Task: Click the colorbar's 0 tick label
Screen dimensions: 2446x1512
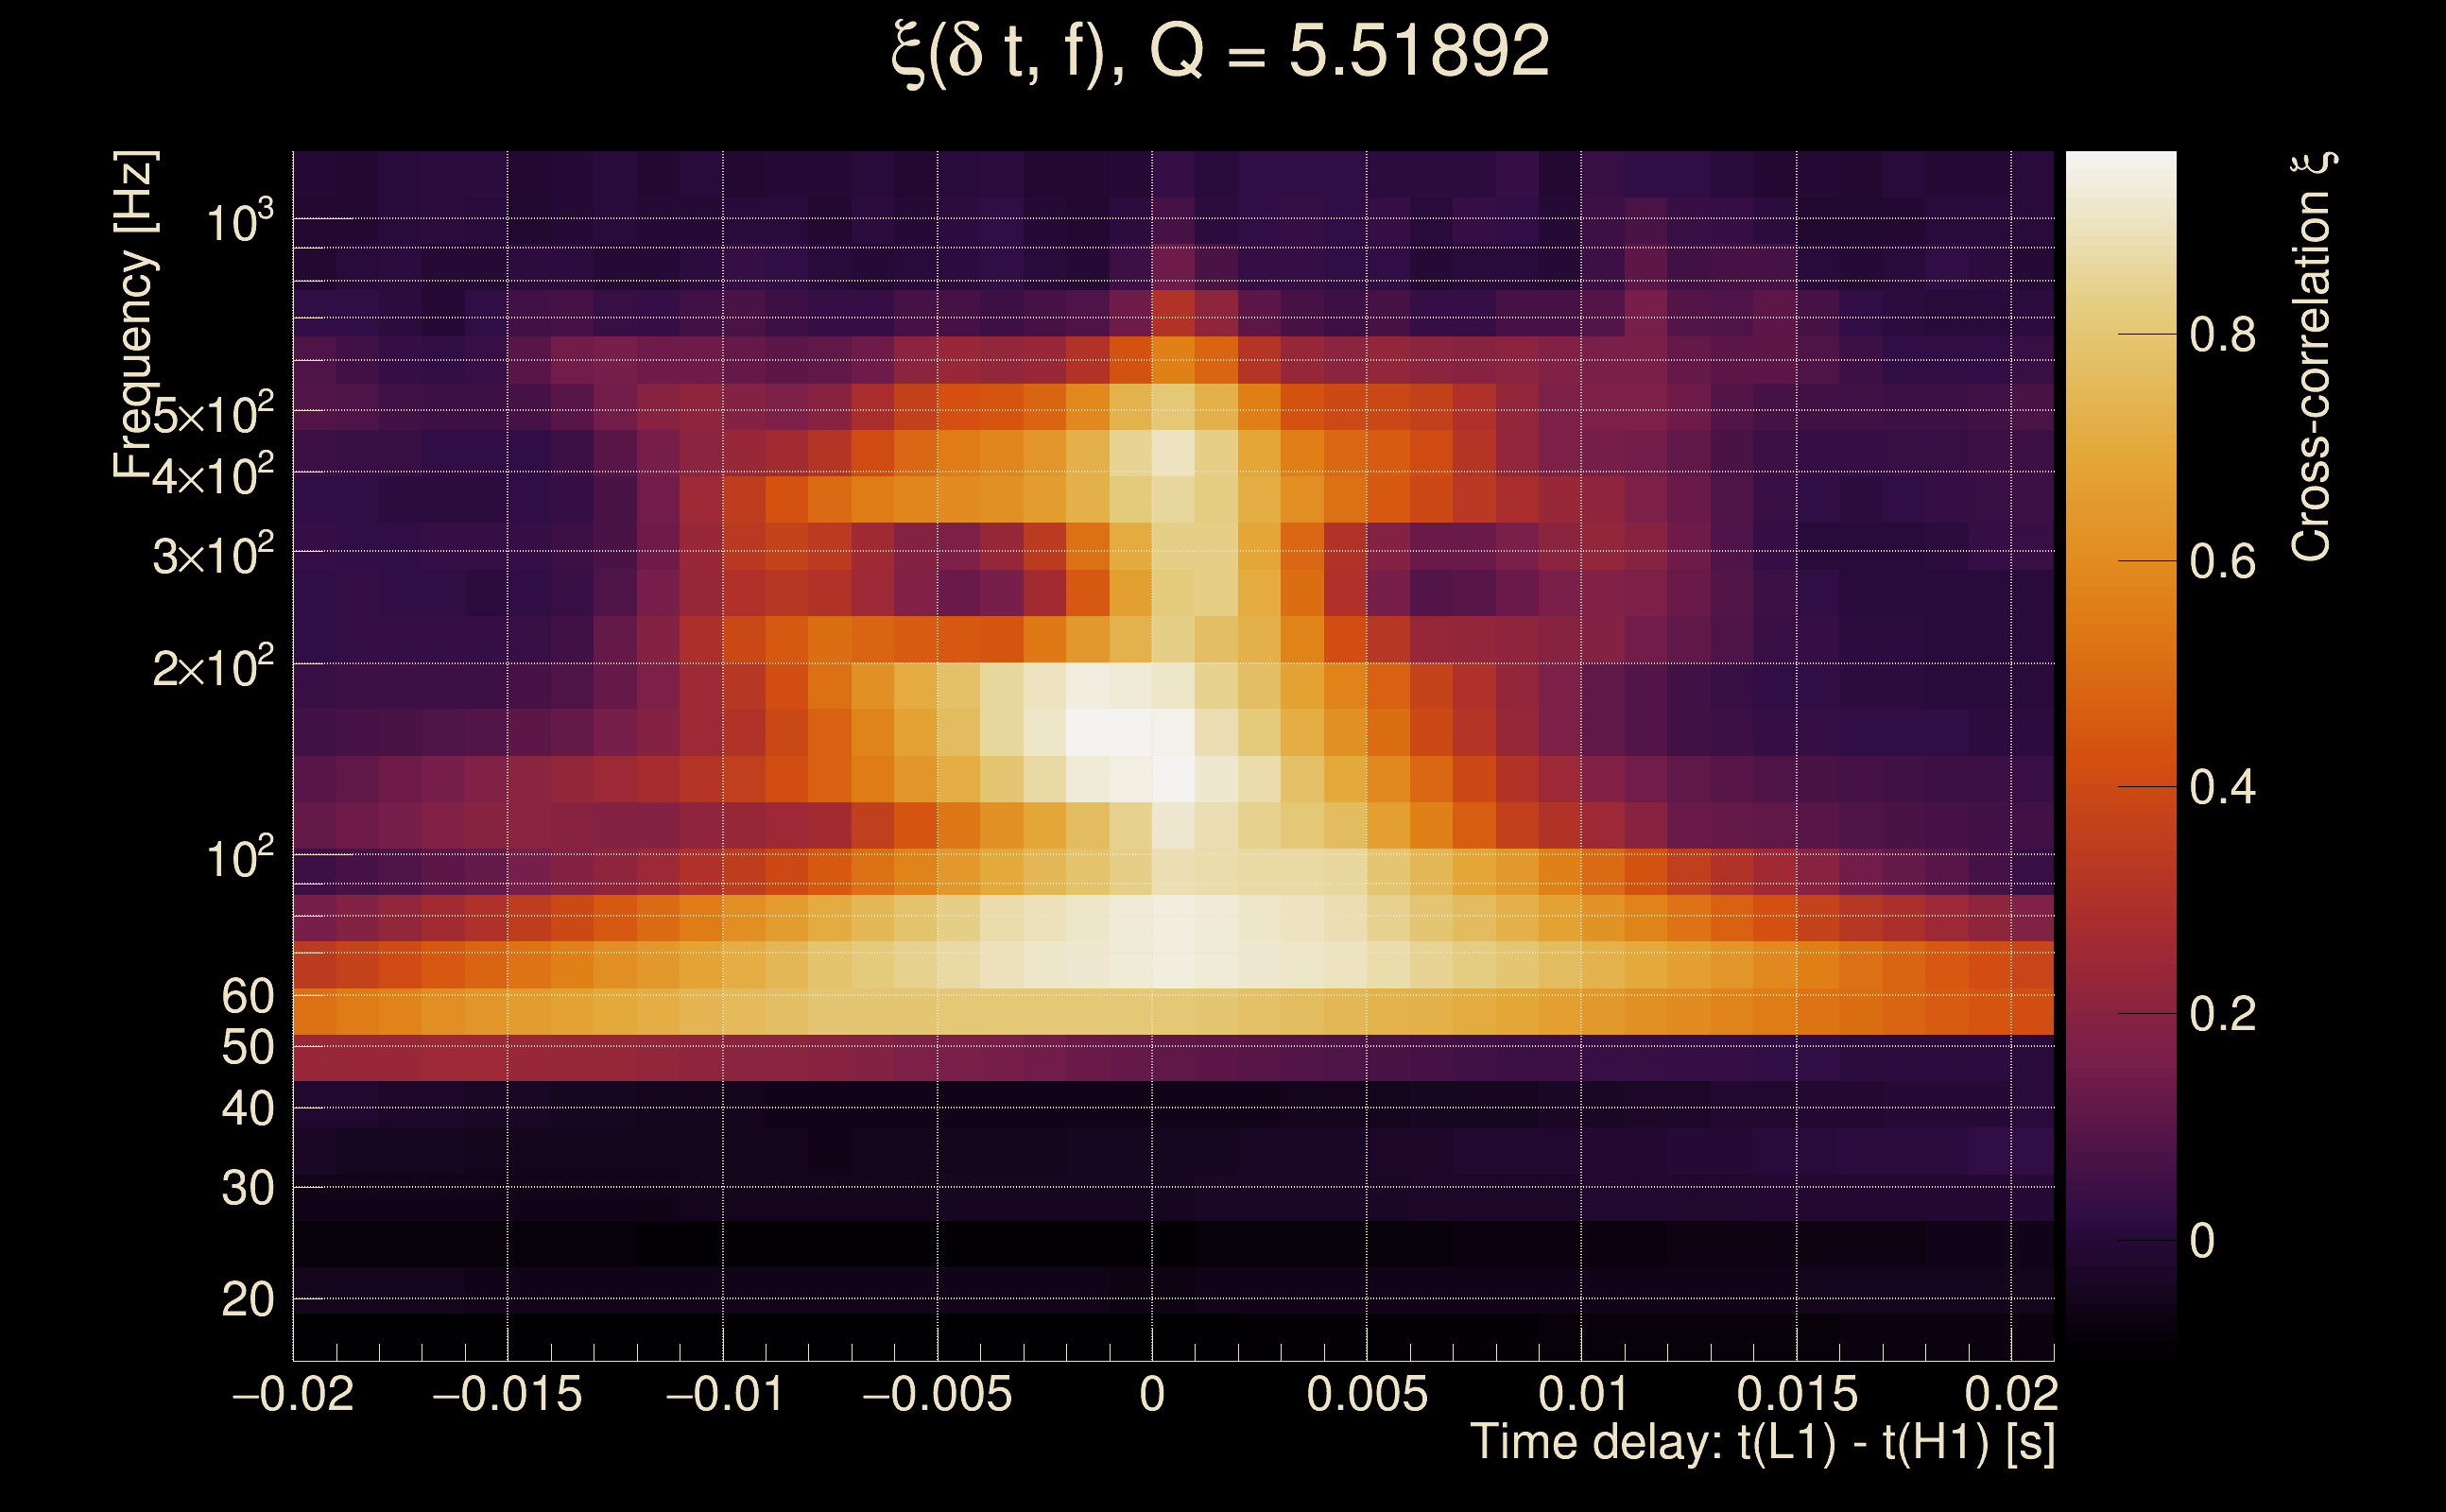Action: pos(2202,1242)
